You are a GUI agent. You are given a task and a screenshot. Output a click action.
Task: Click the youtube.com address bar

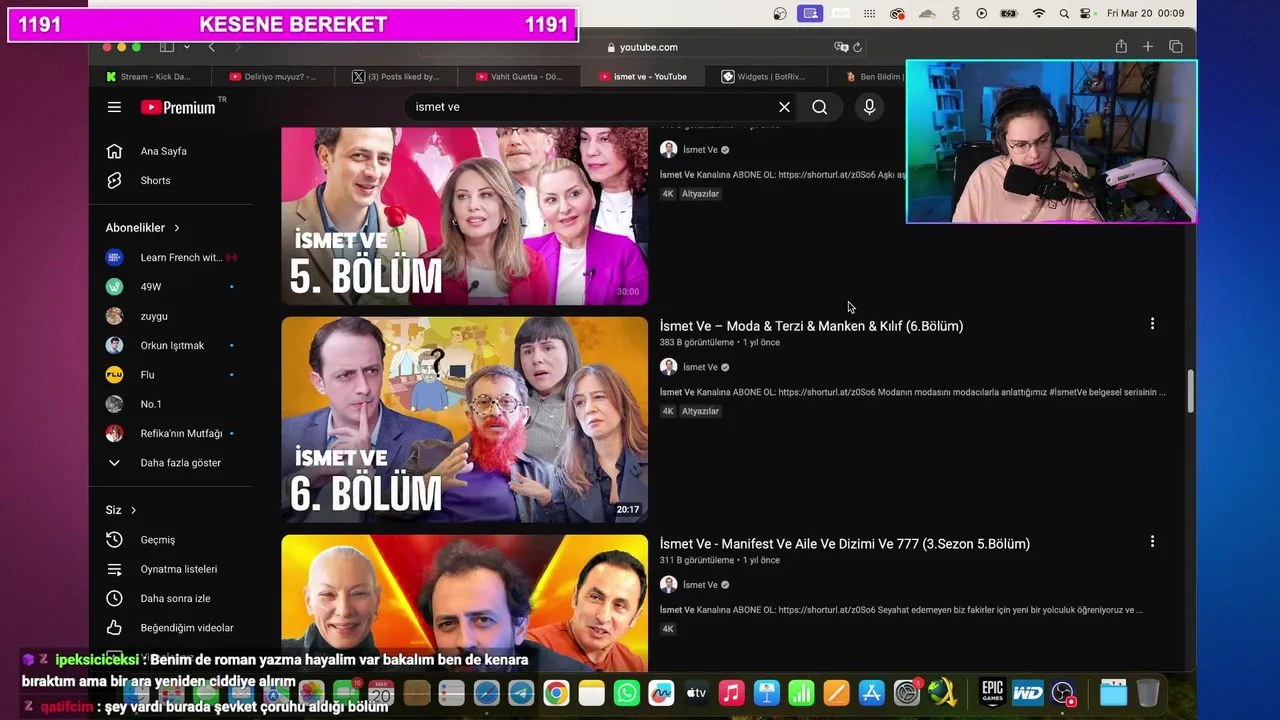[x=642, y=47]
